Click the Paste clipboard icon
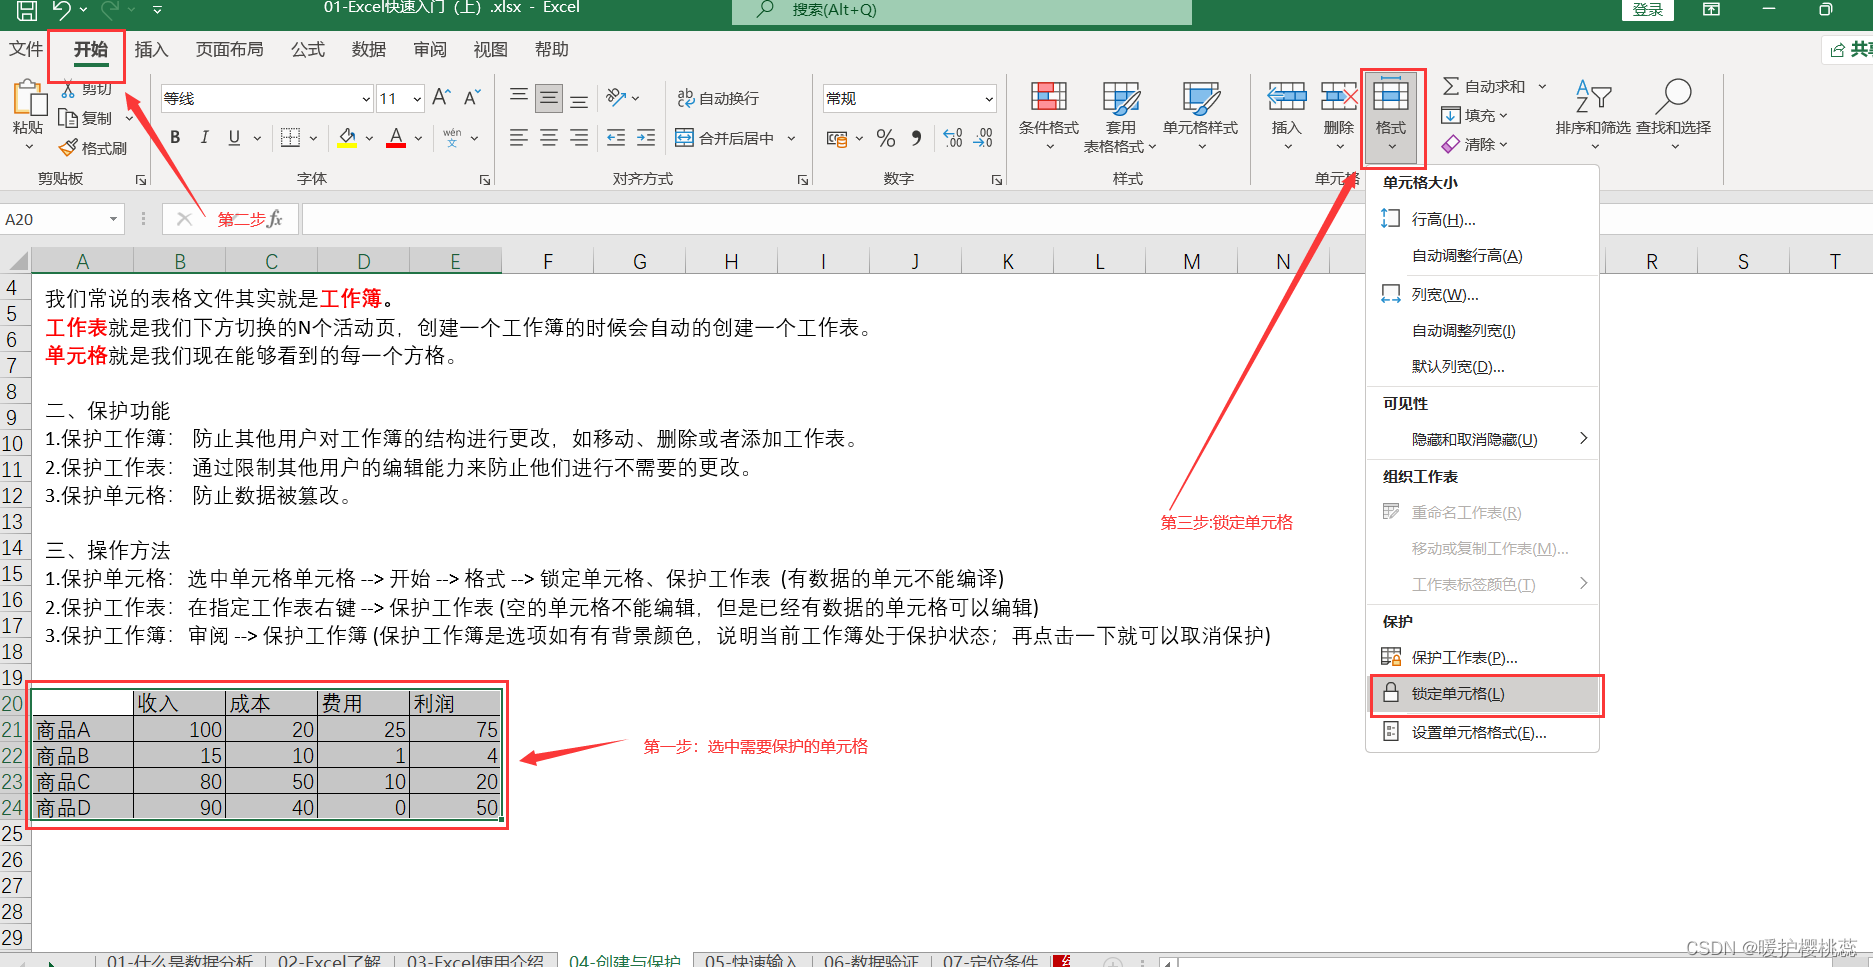Viewport: 1873px width, 967px height. (29, 99)
